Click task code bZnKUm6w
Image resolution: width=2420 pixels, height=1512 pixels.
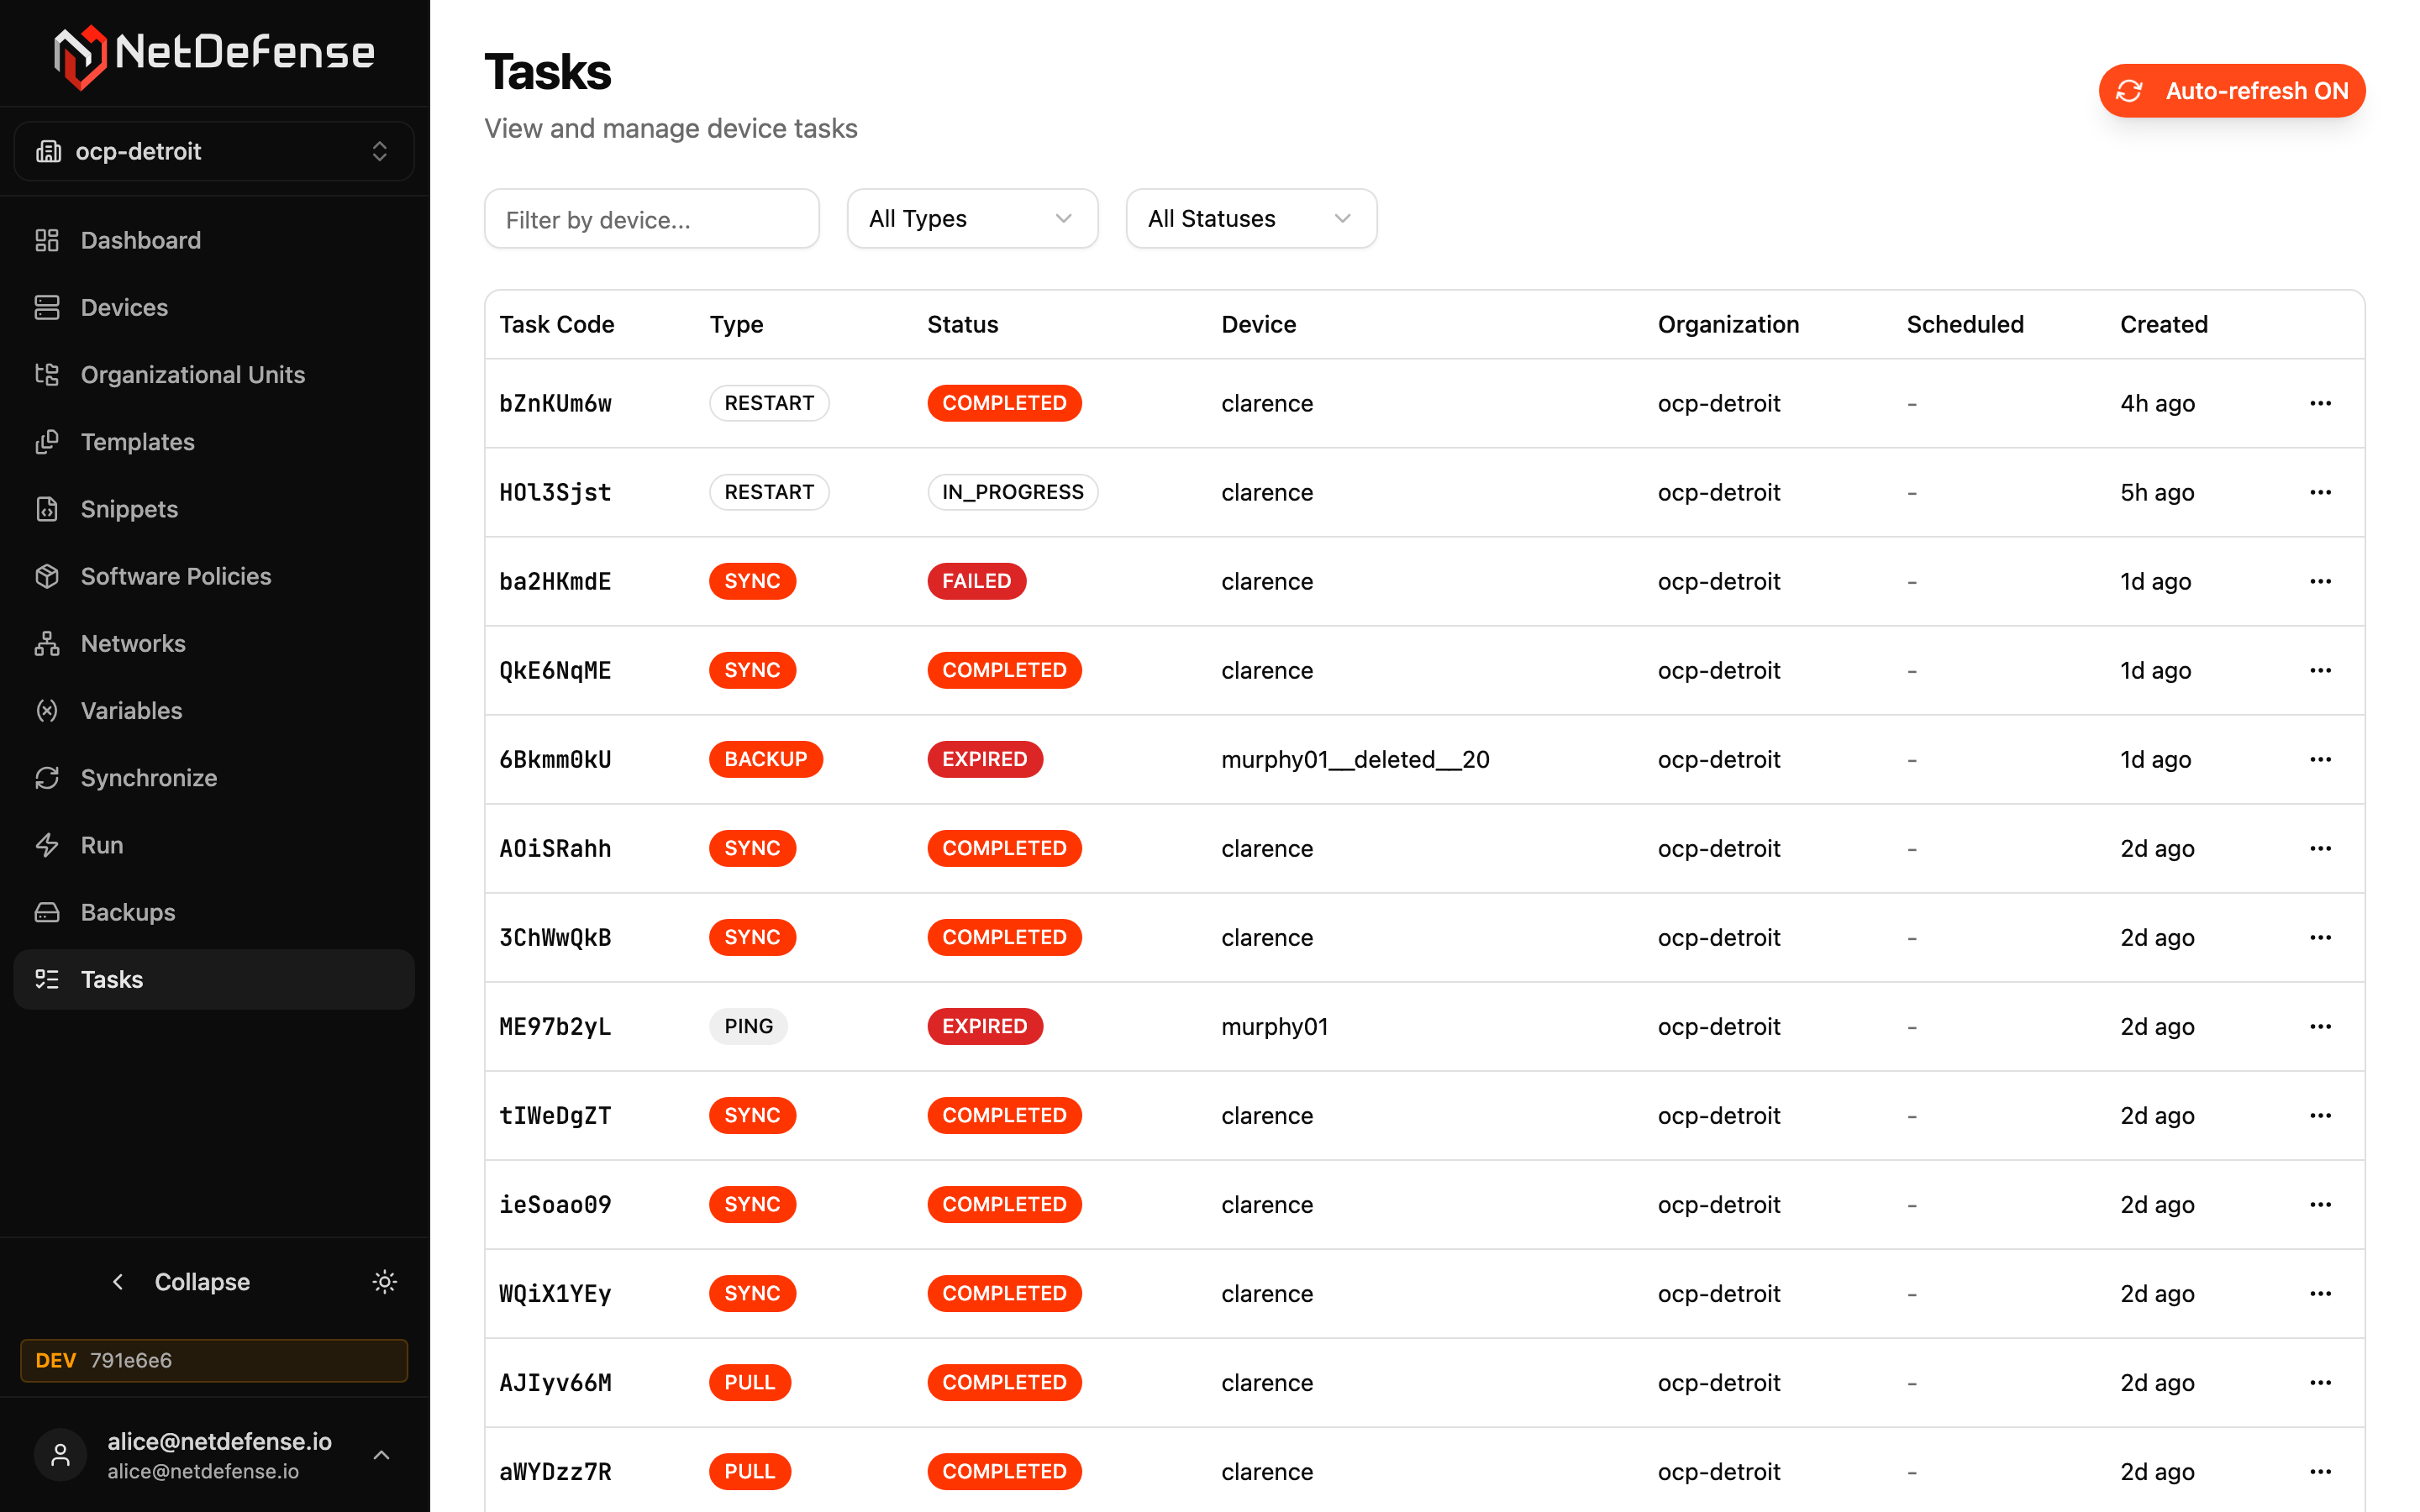pos(555,403)
